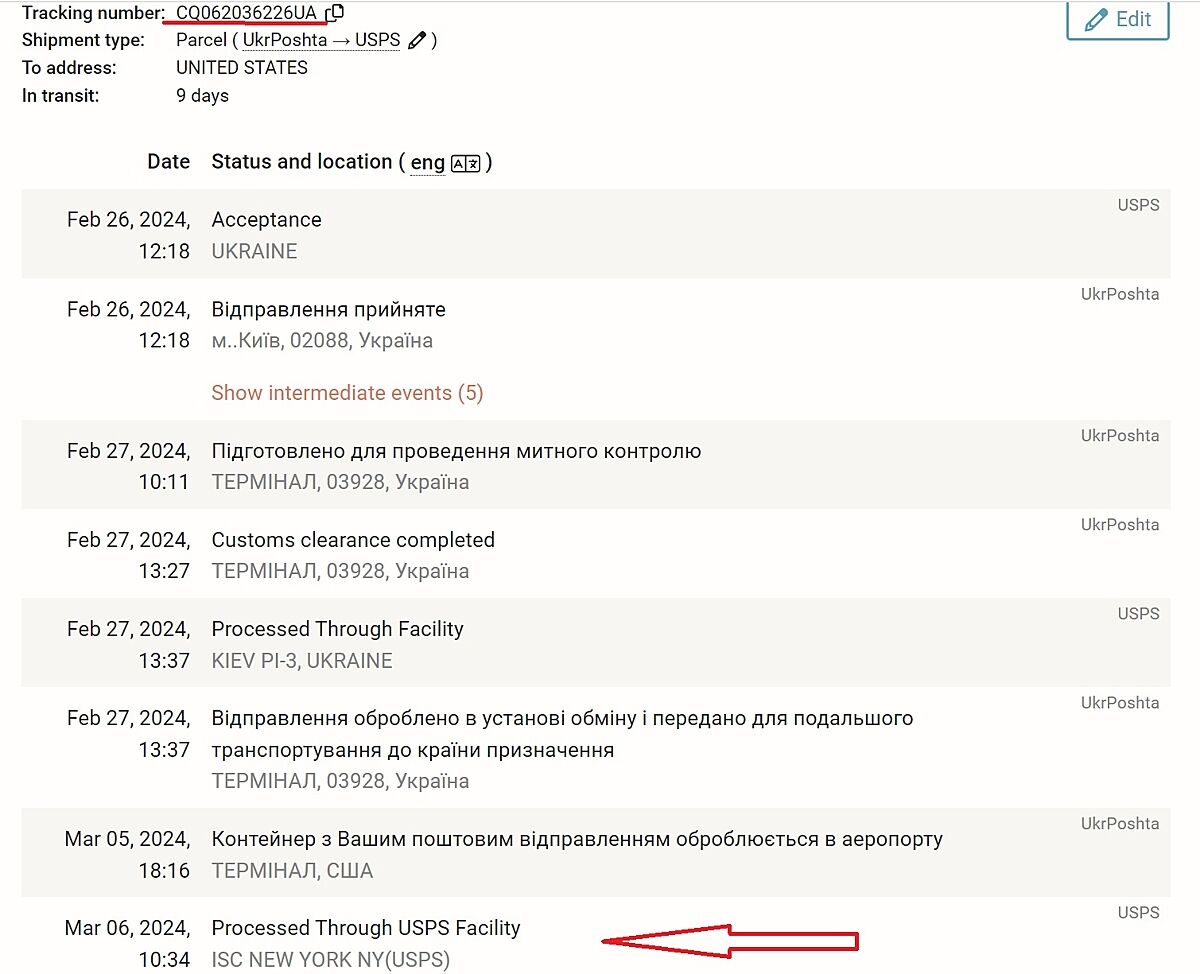1200x974 pixels.
Task: Click USPS carrier label in Acceptance row
Action: [1138, 205]
